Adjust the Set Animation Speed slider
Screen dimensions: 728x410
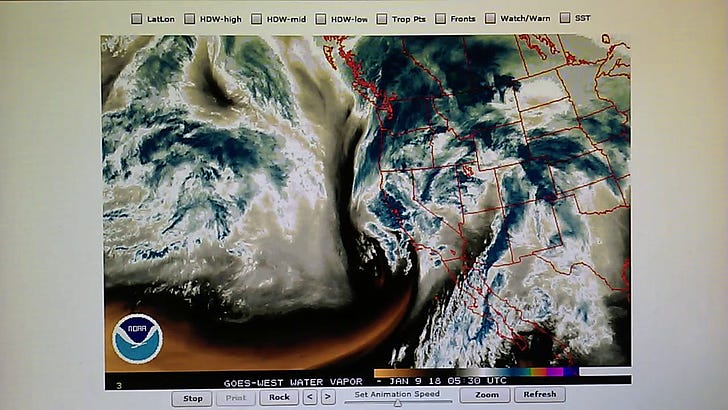point(397,402)
